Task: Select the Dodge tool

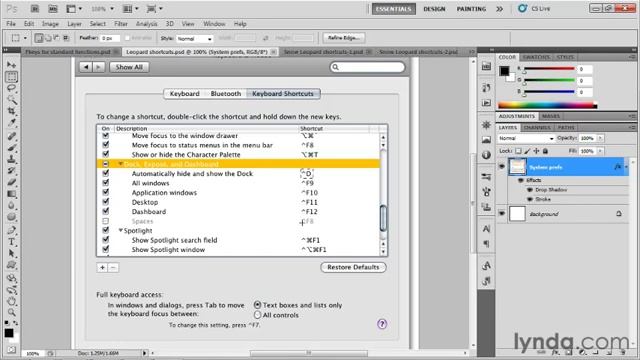Action: point(11,217)
